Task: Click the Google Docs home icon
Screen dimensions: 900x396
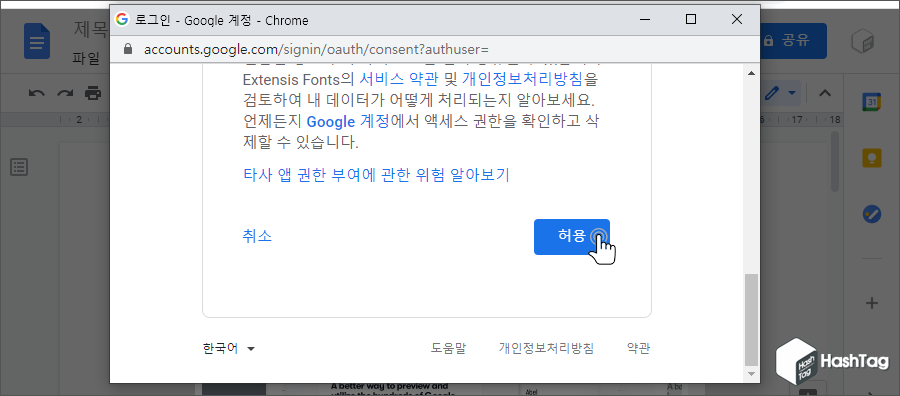Action: click(x=37, y=41)
